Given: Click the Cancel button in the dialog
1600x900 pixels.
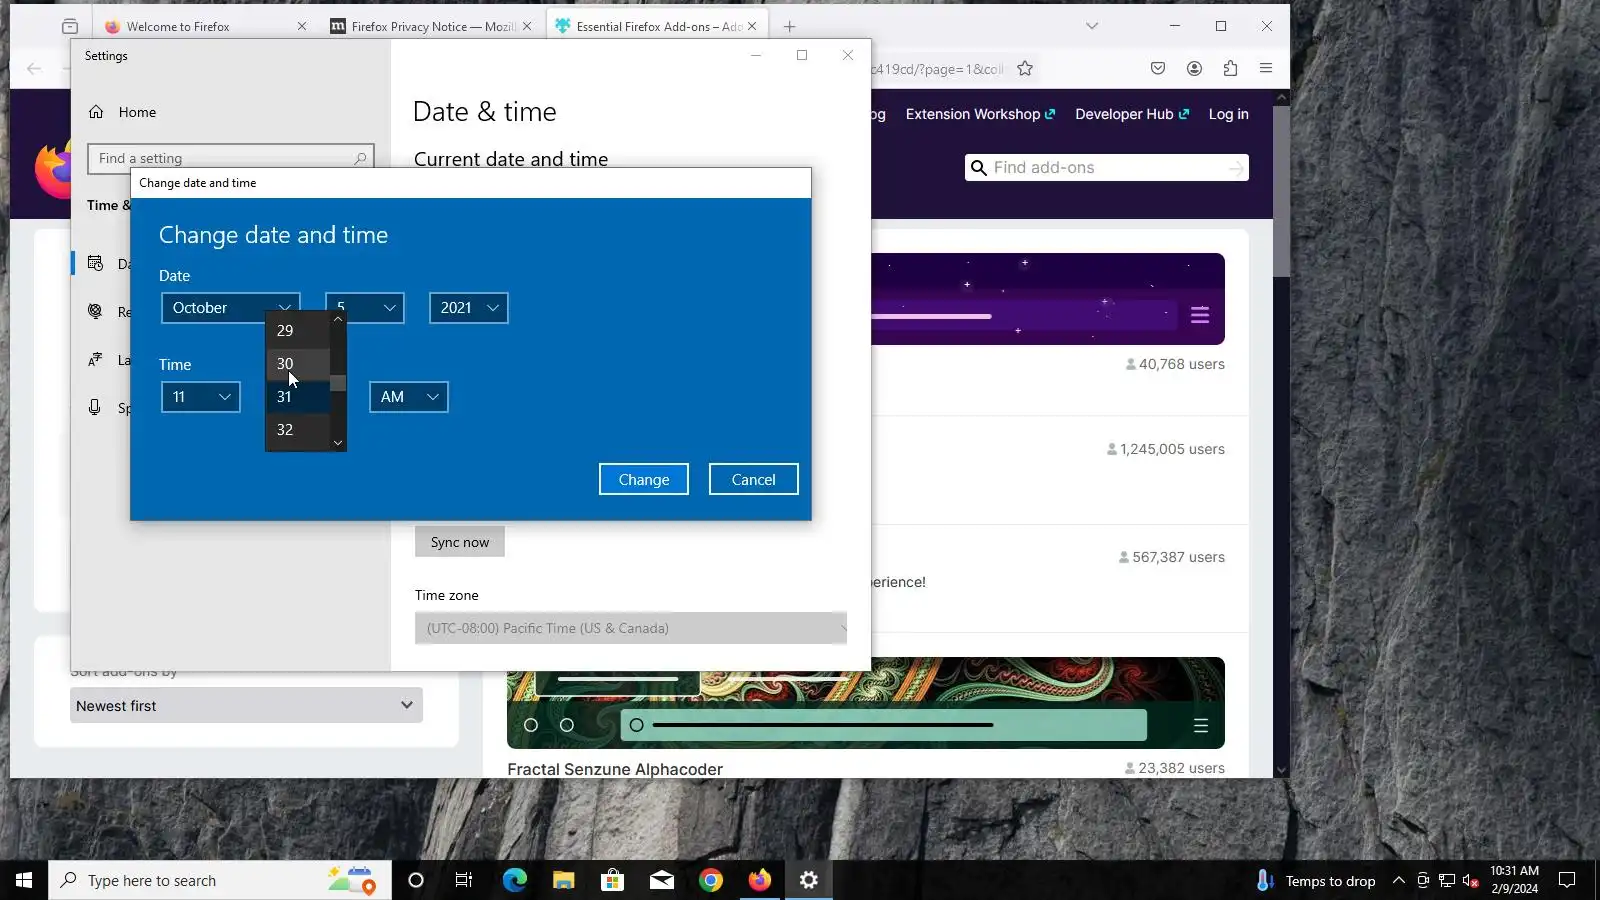Looking at the screenshot, I should click(754, 479).
